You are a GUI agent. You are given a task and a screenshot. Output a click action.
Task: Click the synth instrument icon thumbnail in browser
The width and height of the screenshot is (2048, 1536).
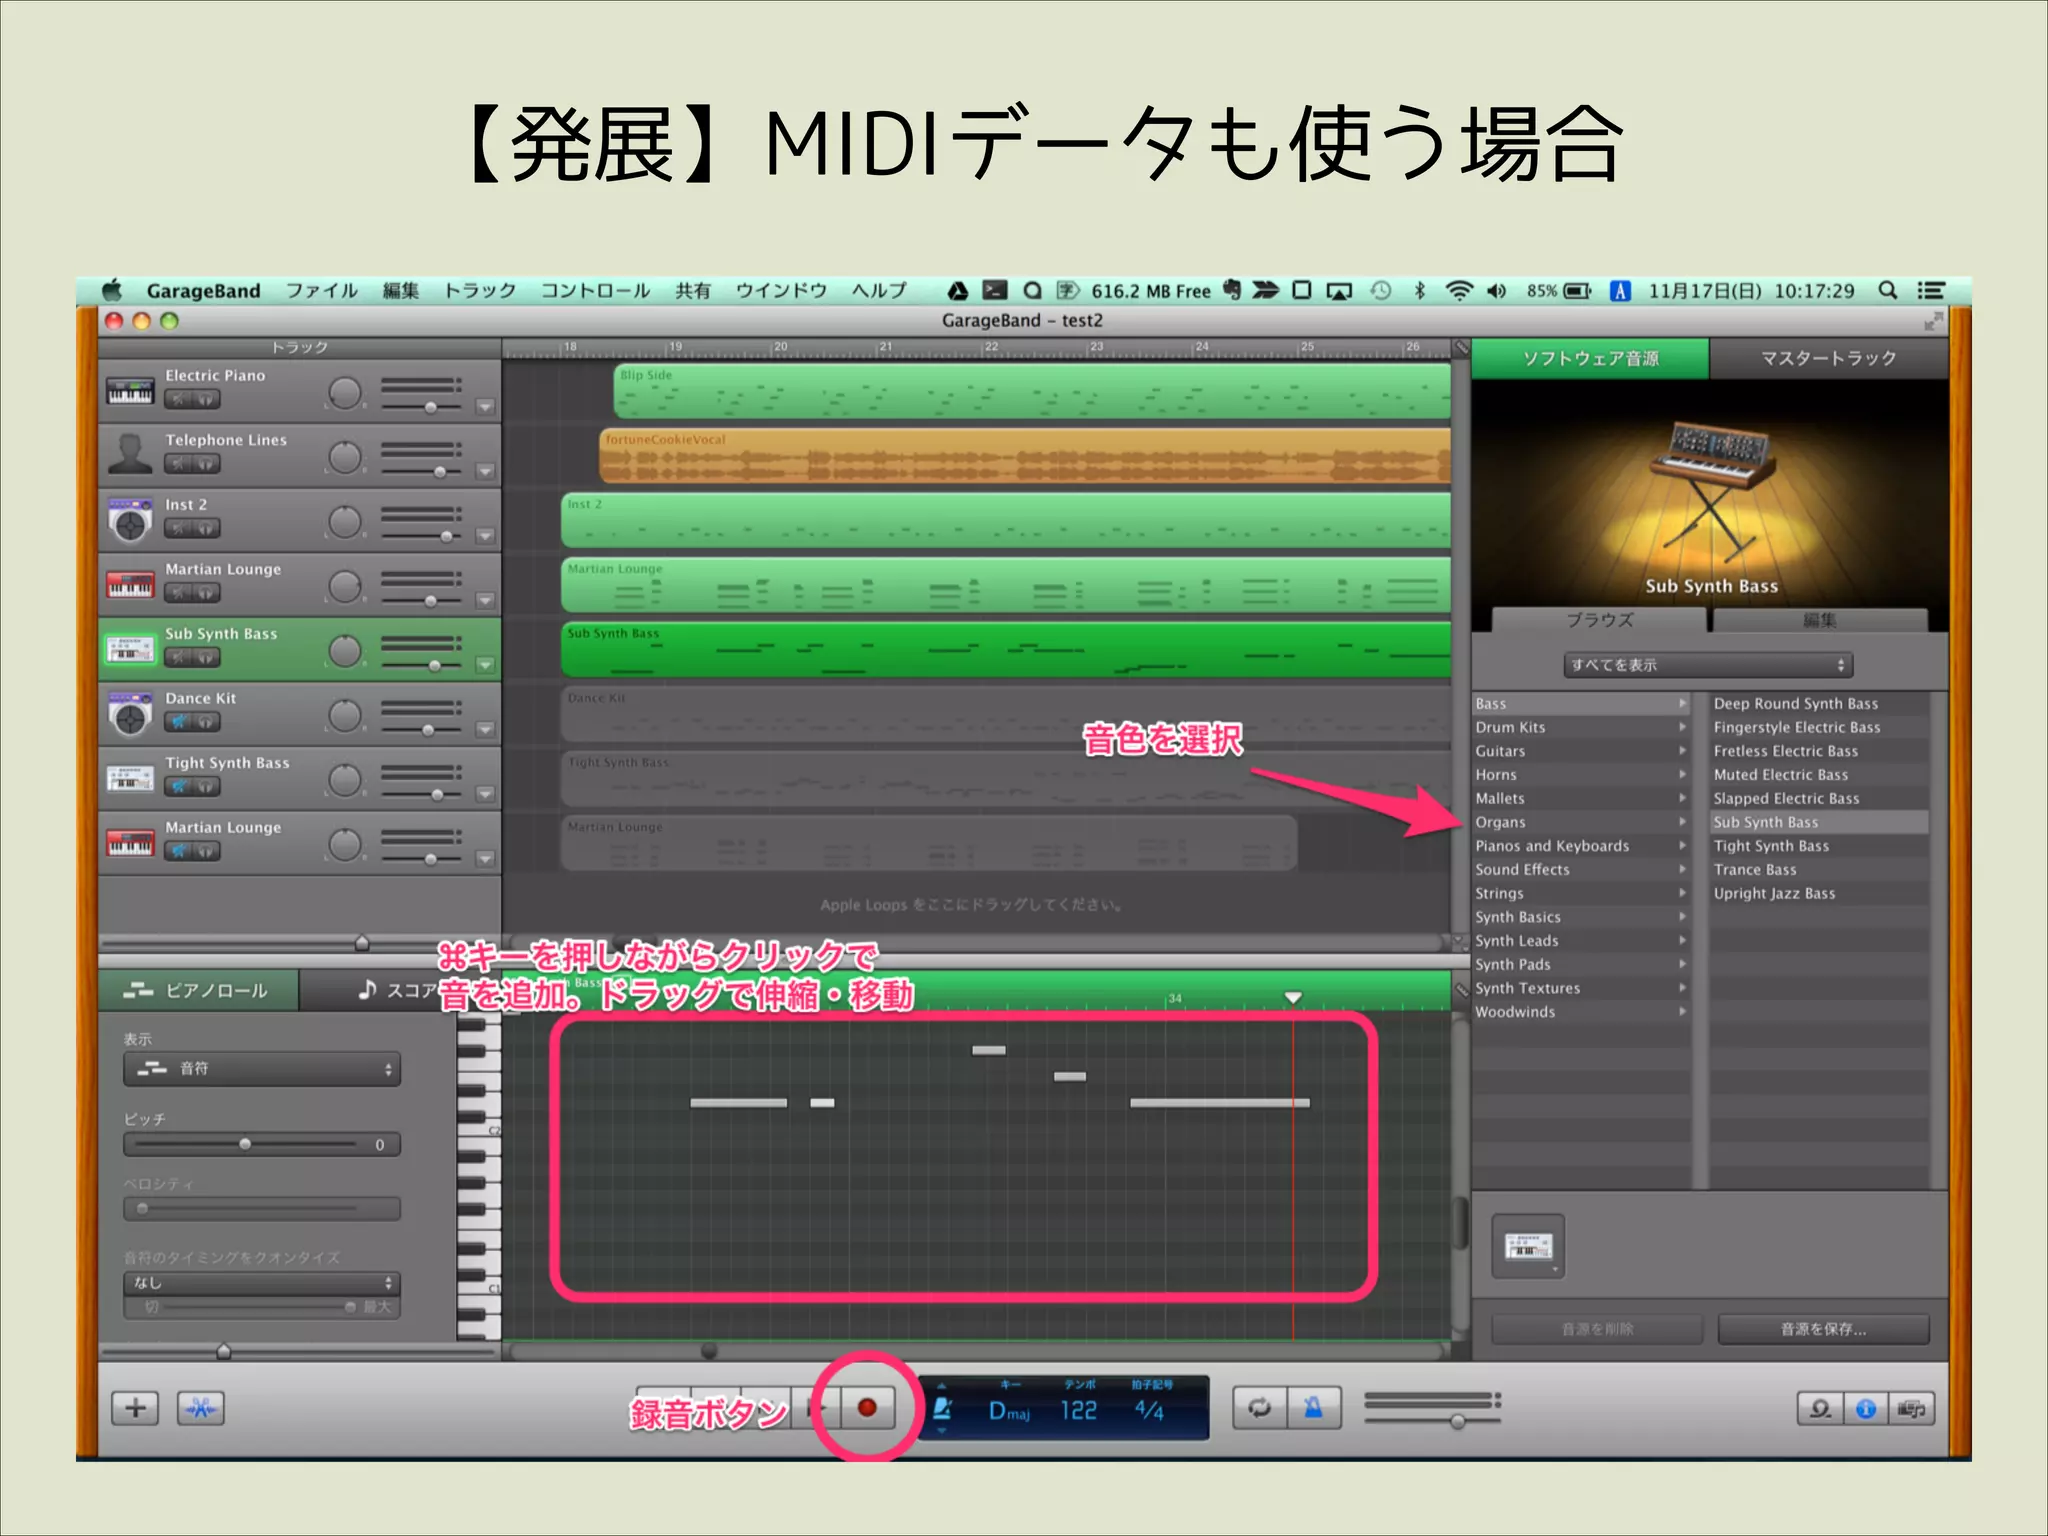coord(1528,1246)
